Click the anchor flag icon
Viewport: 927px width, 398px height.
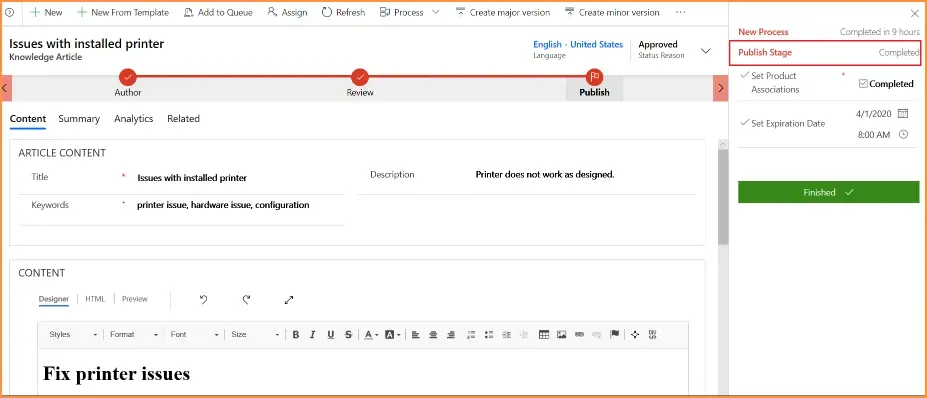tap(615, 335)
